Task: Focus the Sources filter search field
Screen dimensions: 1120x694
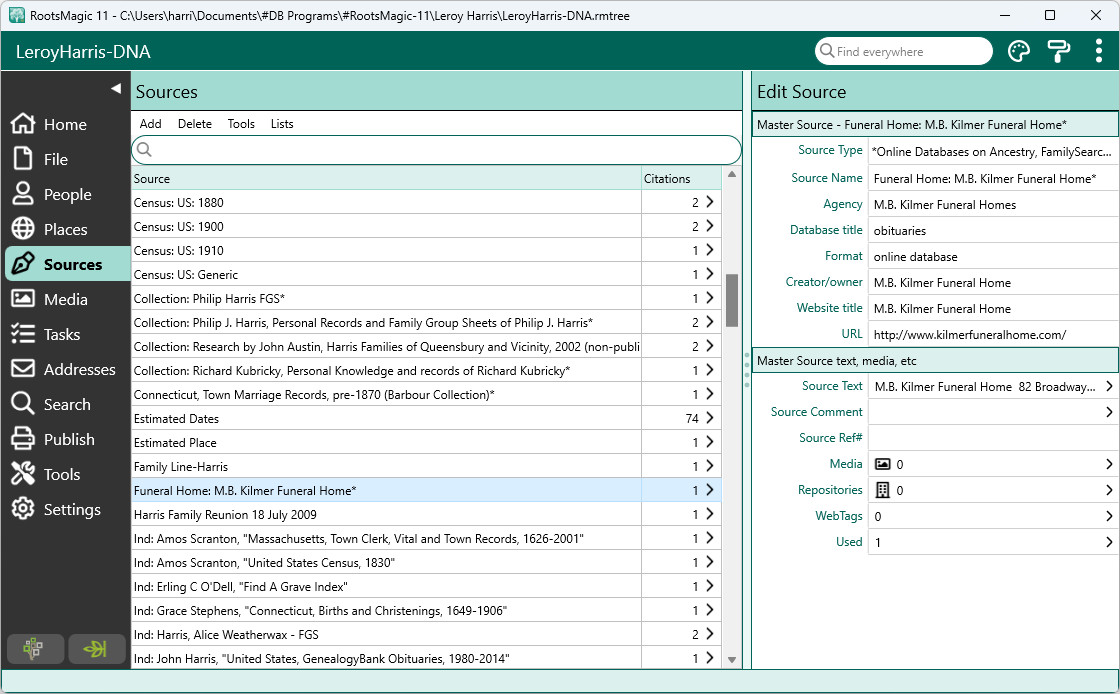Action: [436, 150]
